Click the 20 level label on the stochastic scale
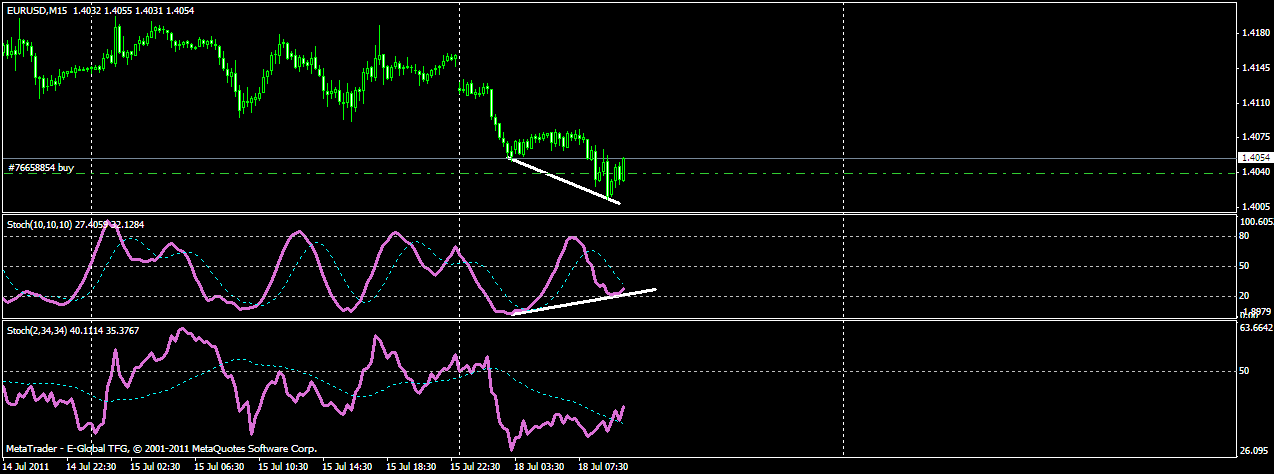 1245,296
